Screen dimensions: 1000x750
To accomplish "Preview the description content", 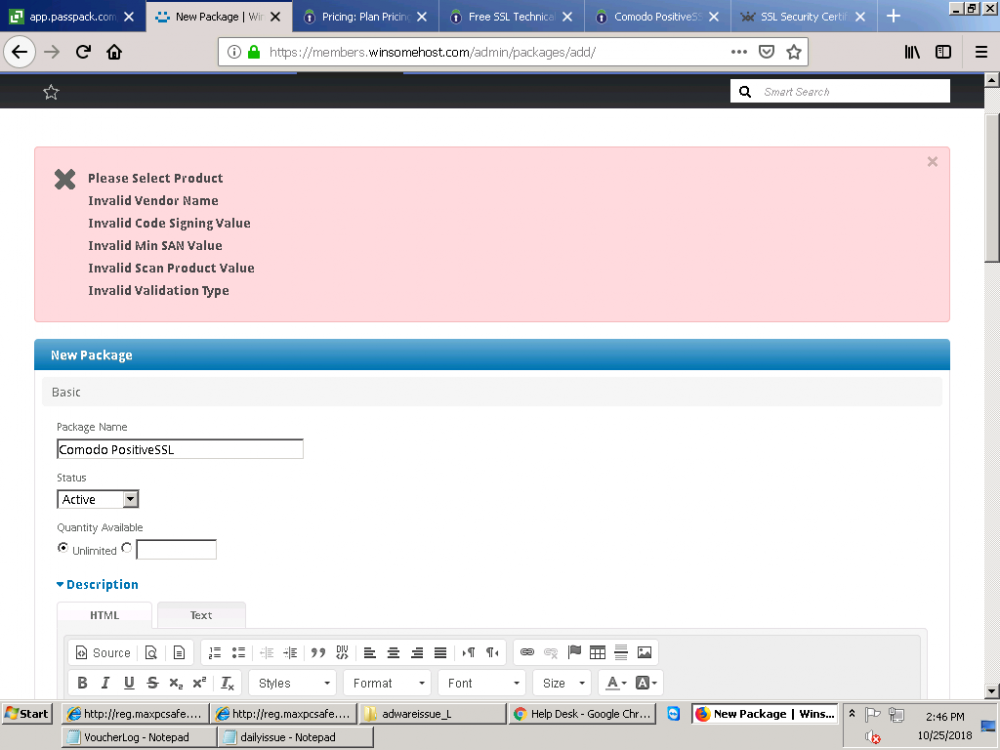I will pos(151,652).
